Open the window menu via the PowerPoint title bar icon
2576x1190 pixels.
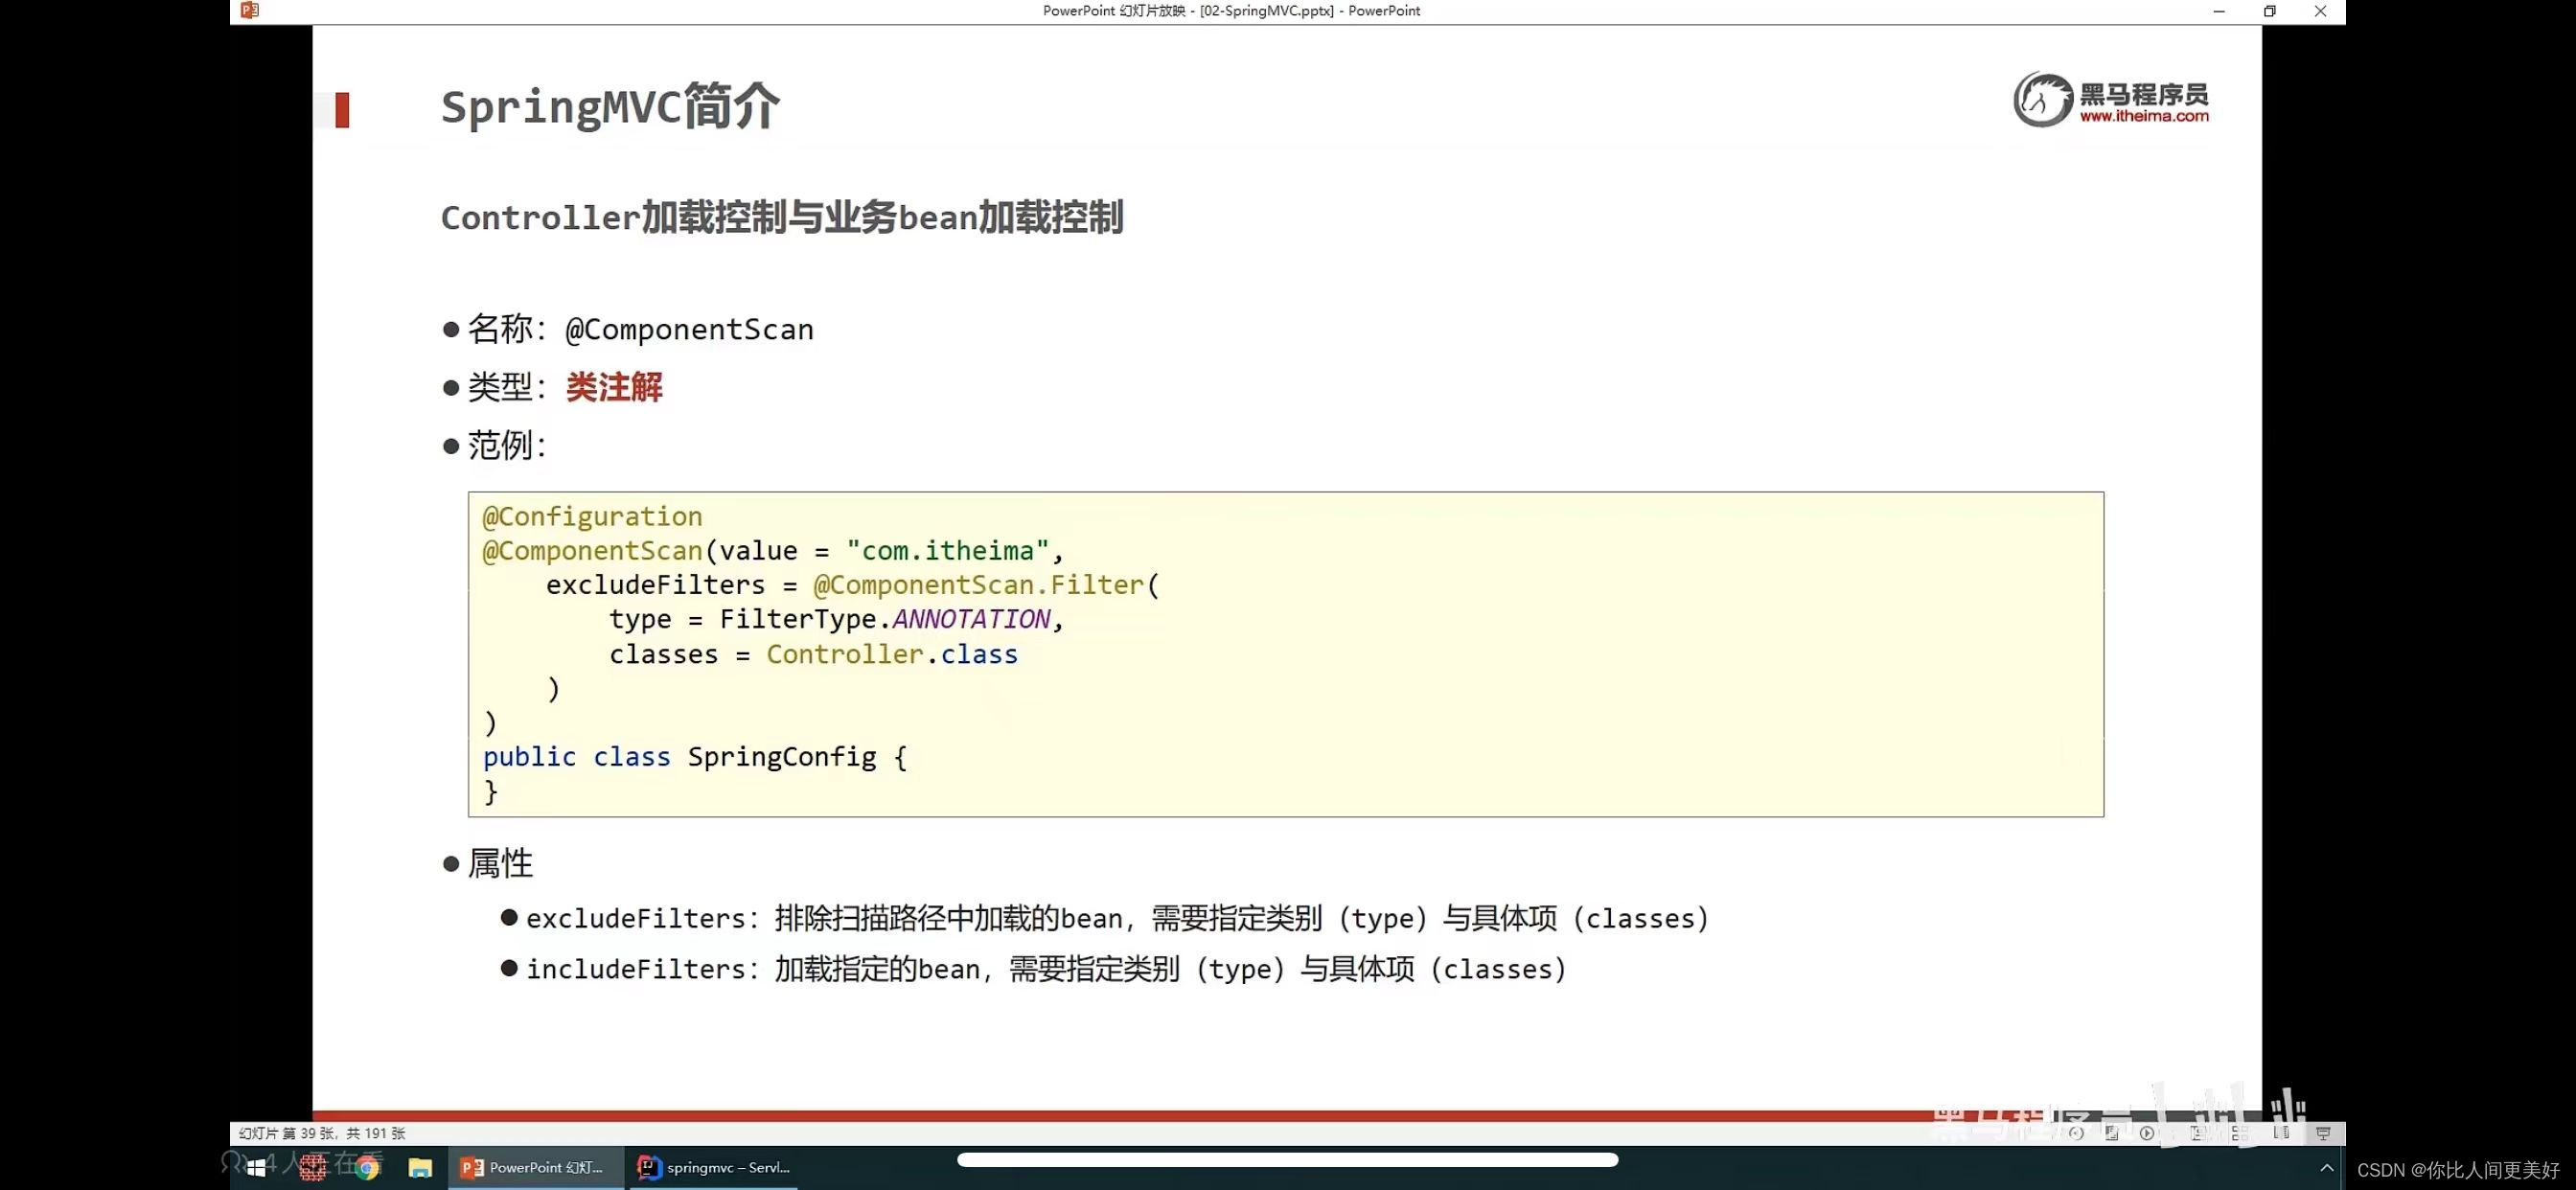[248, 11]
